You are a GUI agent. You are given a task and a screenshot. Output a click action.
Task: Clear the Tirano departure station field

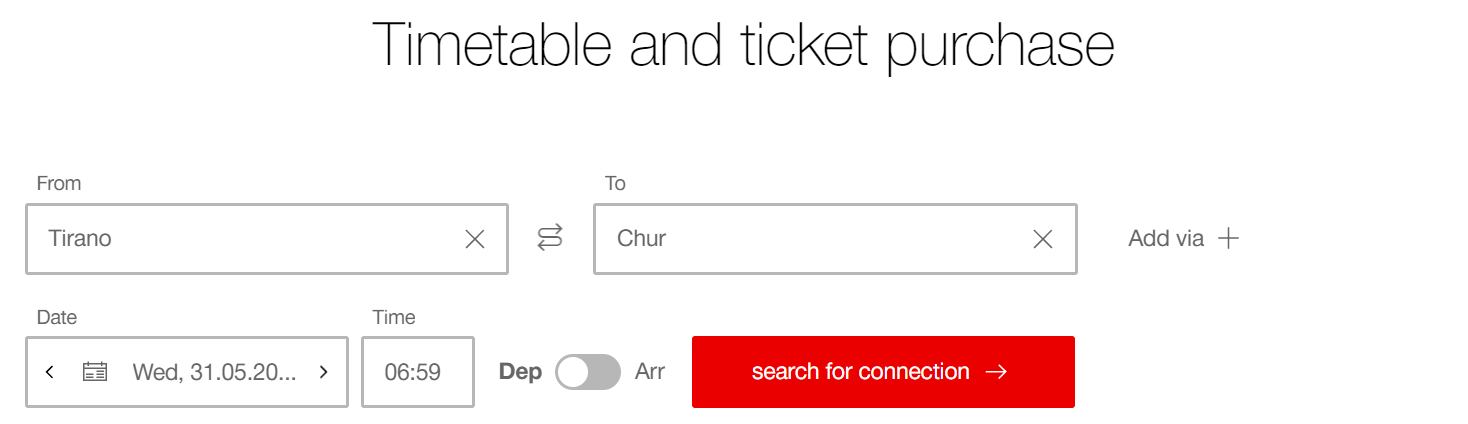(475, 239)
